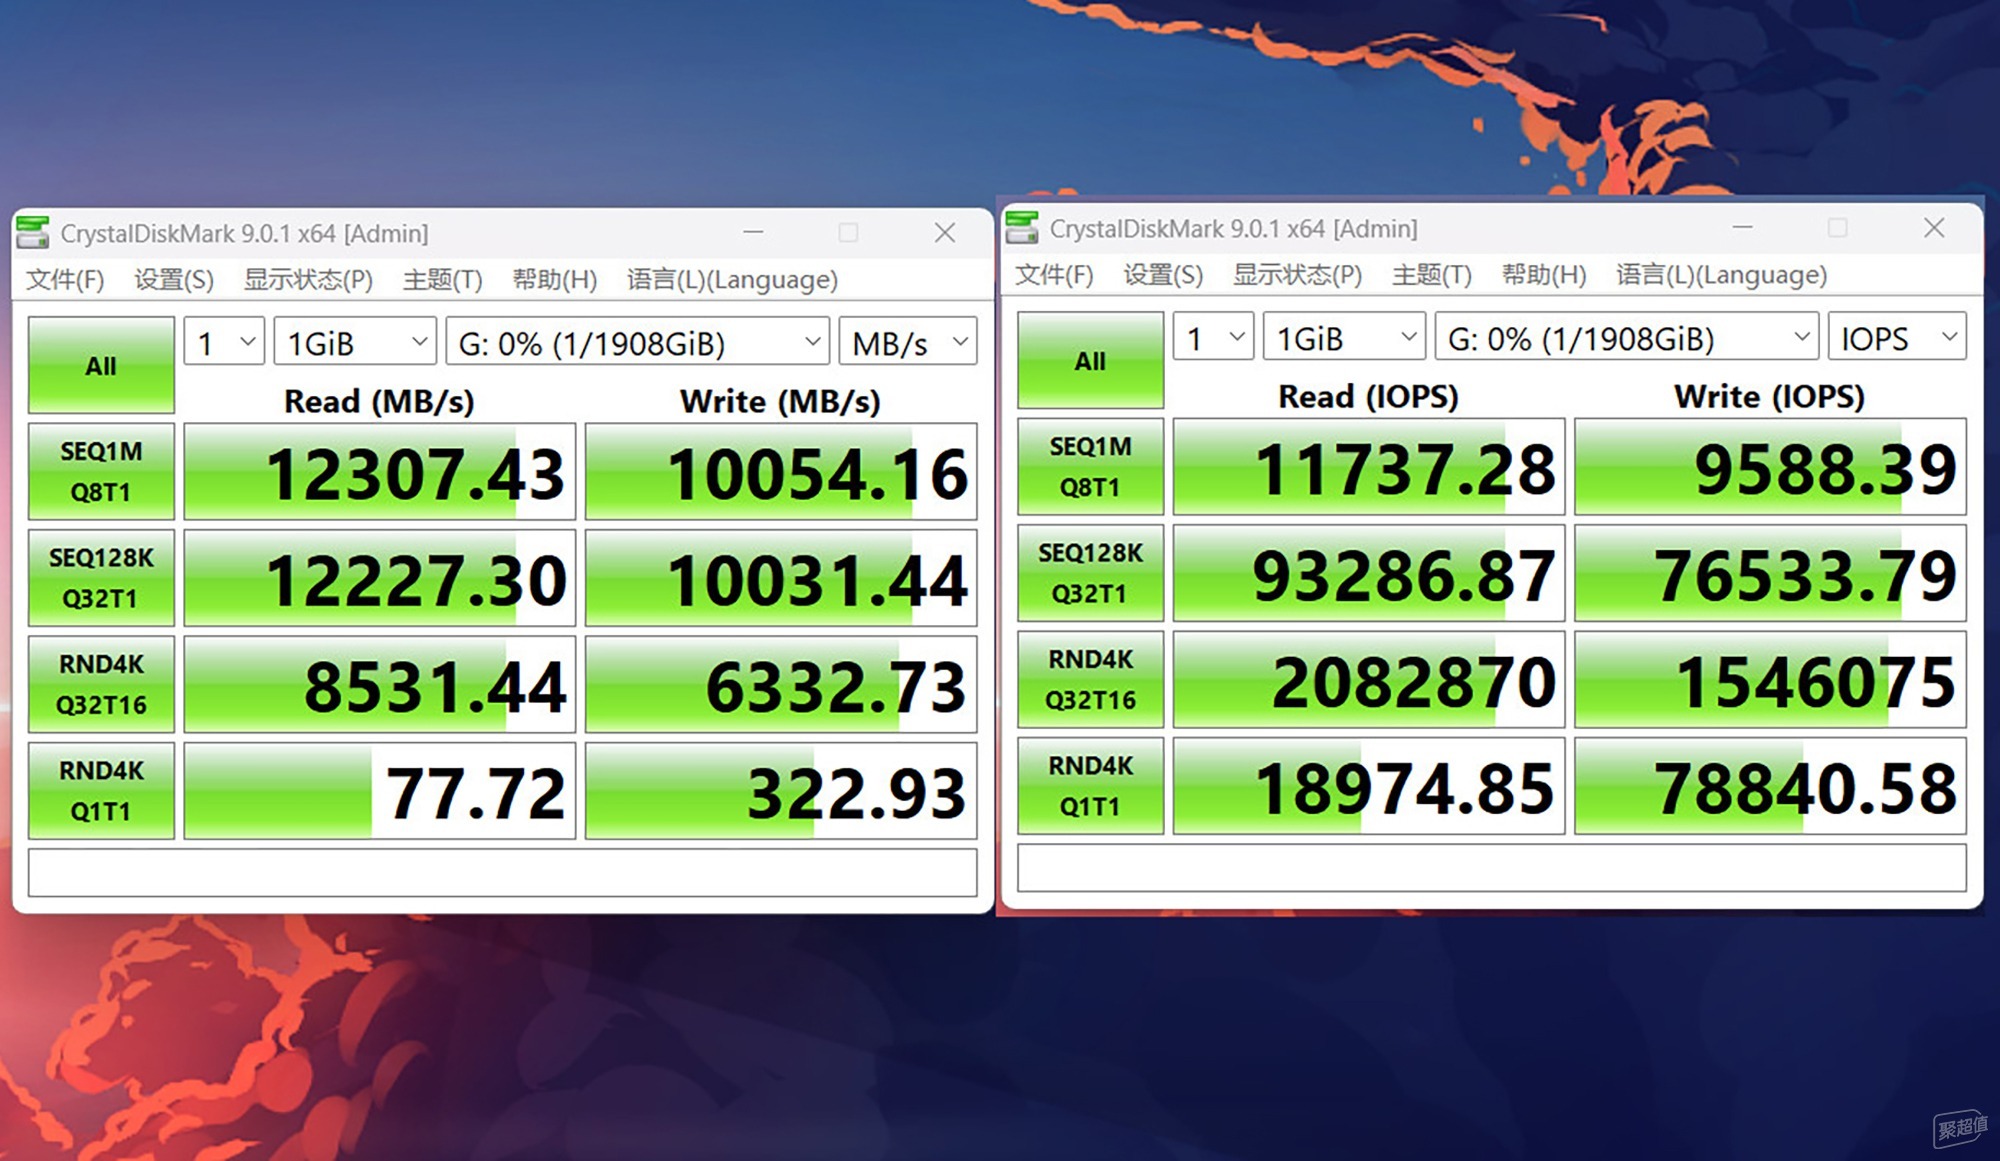Click the comment field in left window

(x=502, y=872)
